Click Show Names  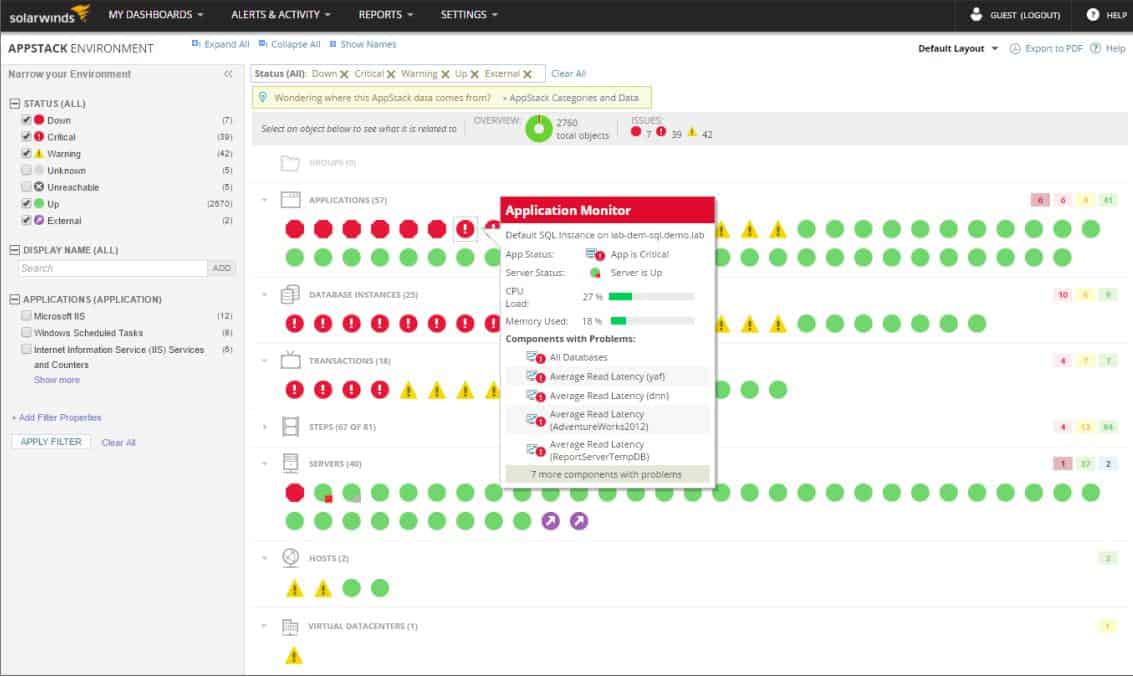[x=363, y=44]
